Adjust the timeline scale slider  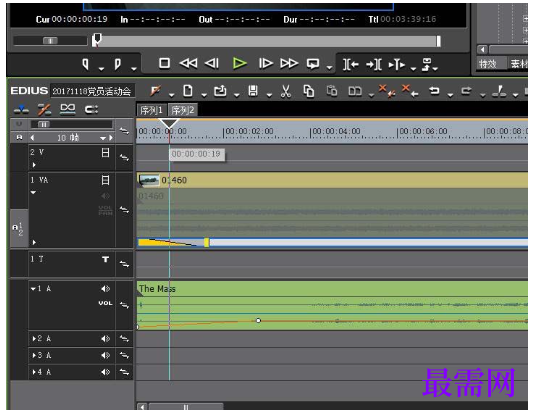tap(44, 124)
